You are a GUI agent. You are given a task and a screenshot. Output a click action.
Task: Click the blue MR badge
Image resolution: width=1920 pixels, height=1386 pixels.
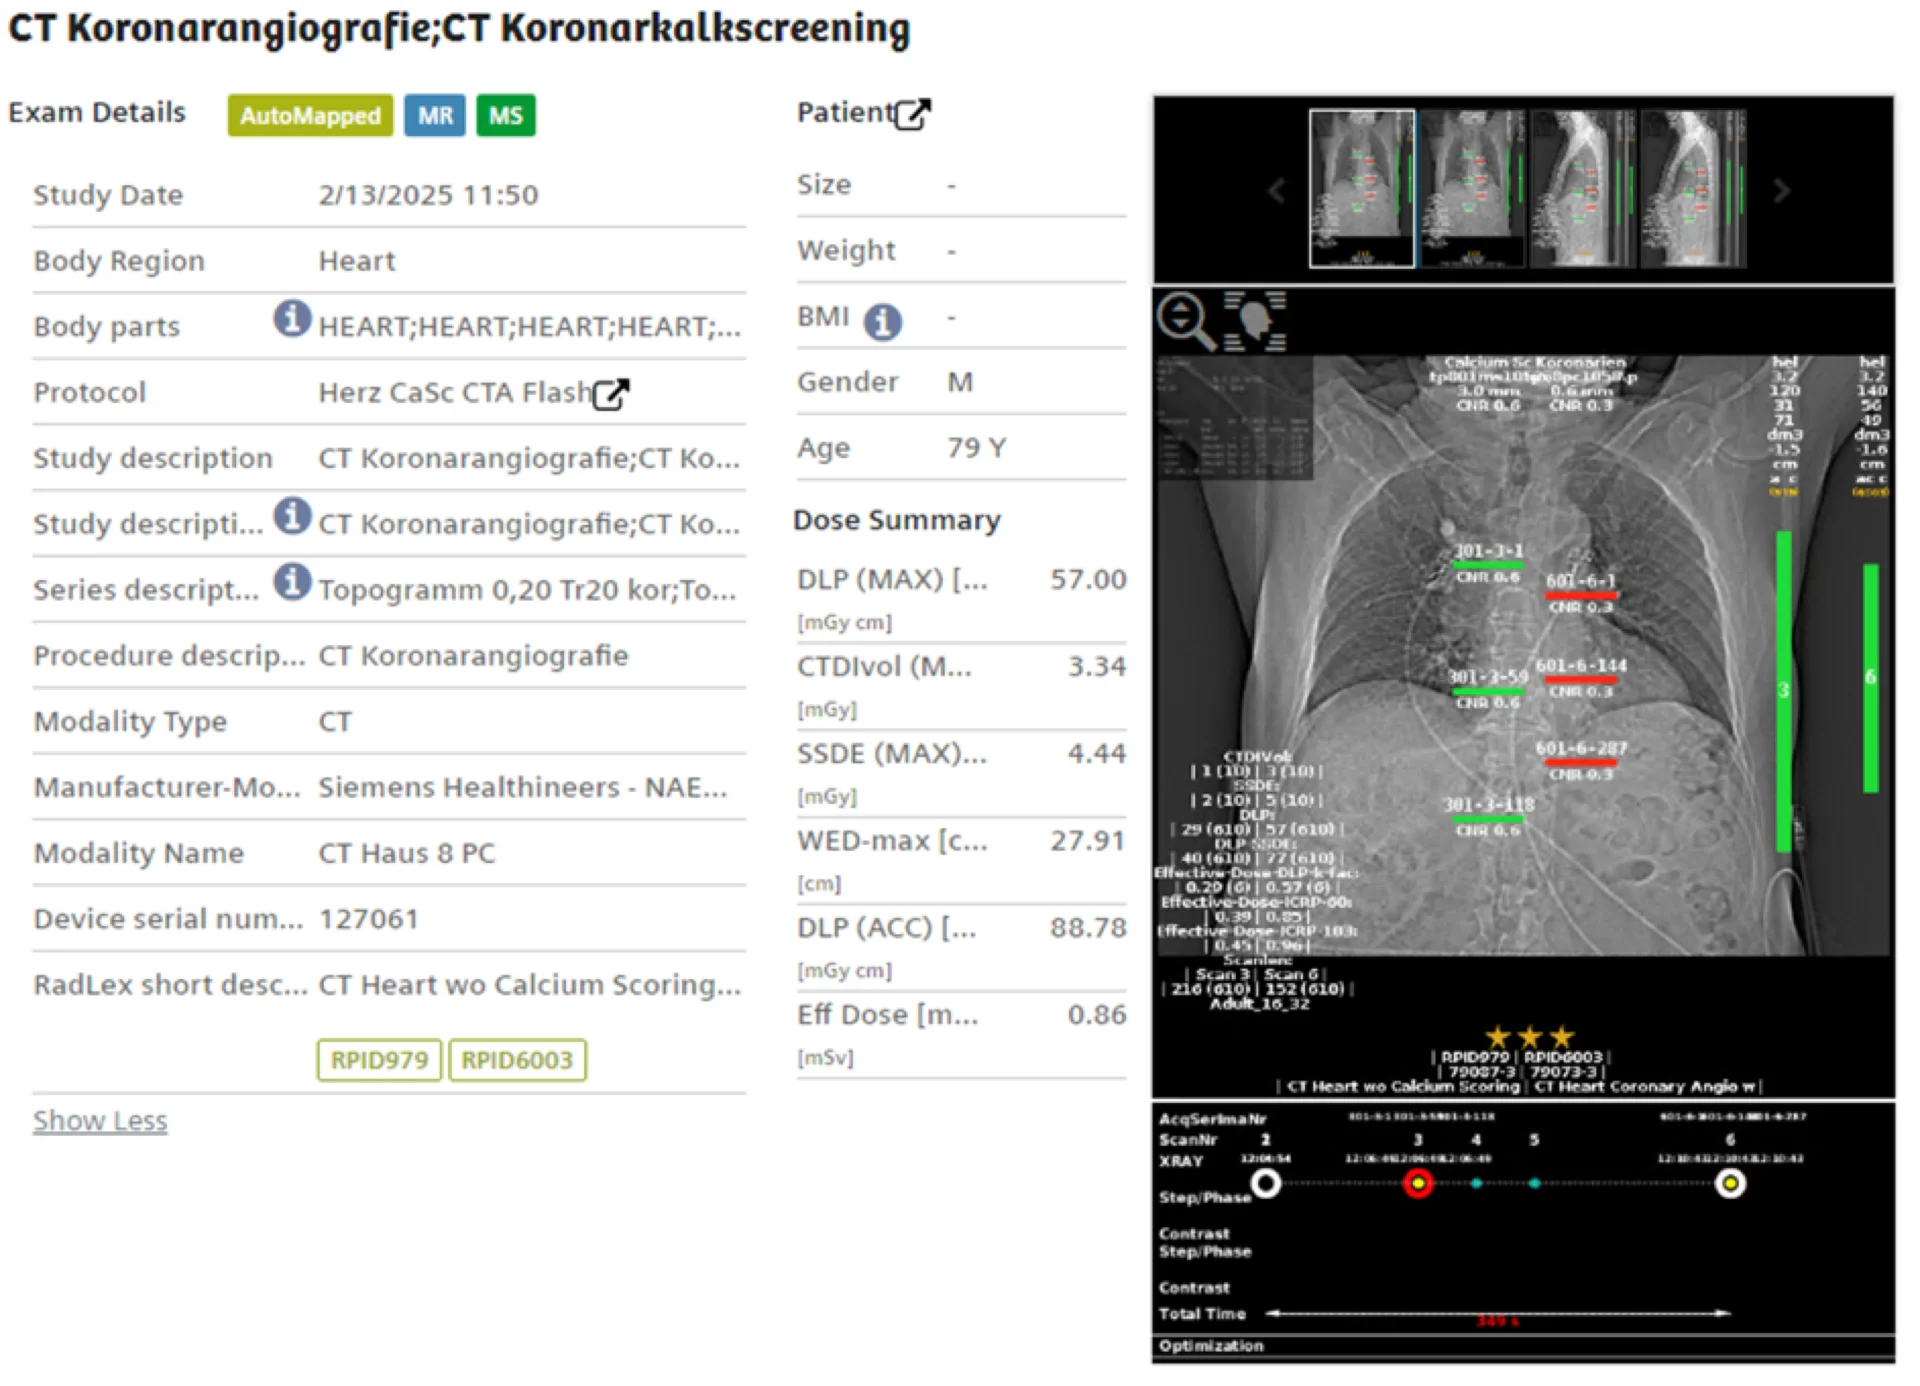point(435,116)
